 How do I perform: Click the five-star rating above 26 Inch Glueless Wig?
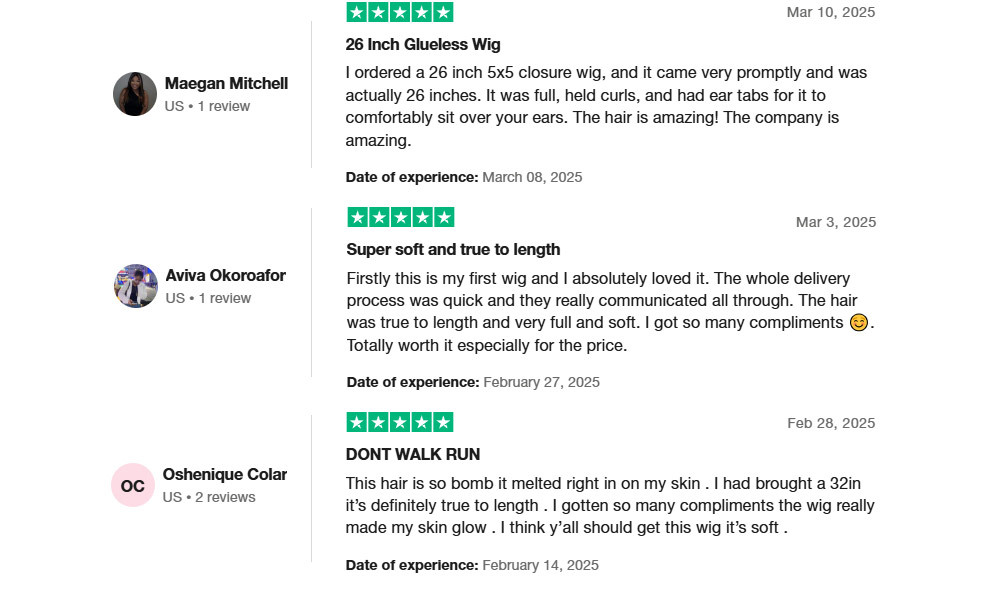(x=400, y=12)
